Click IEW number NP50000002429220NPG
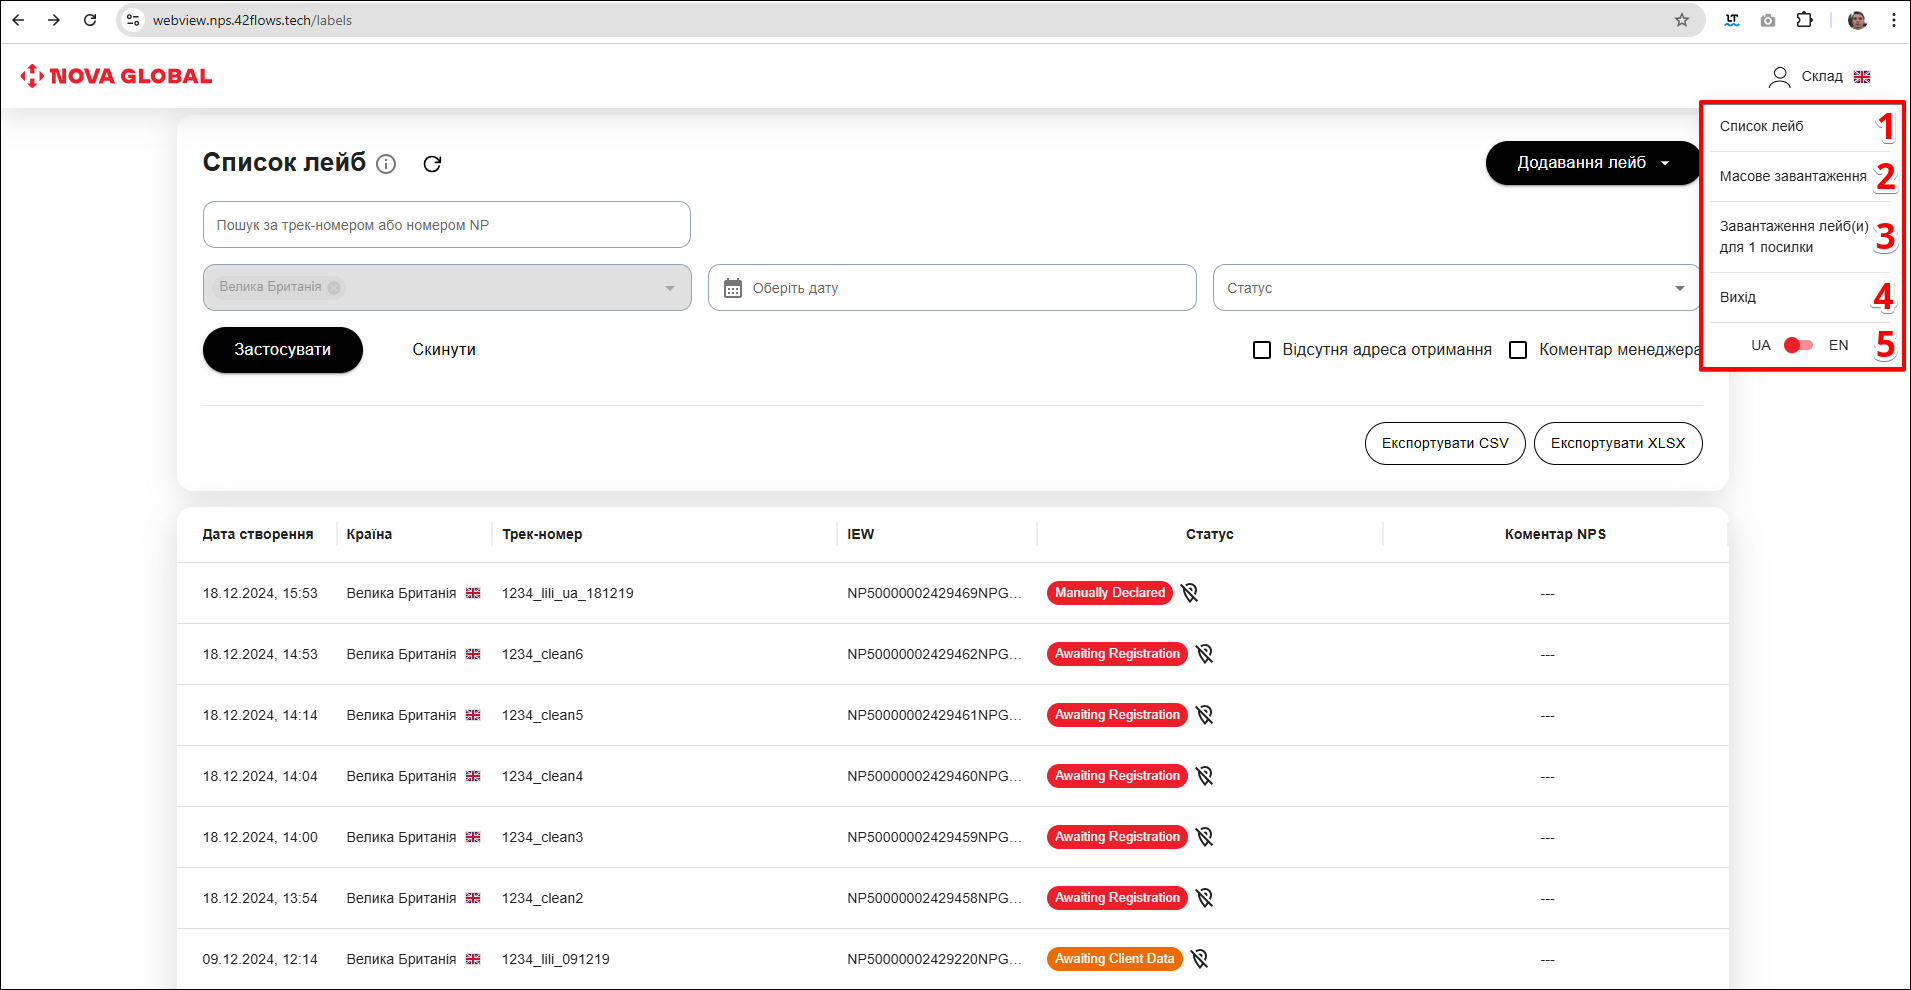Screen dimensions: 1911x990 tap(934, 959)
